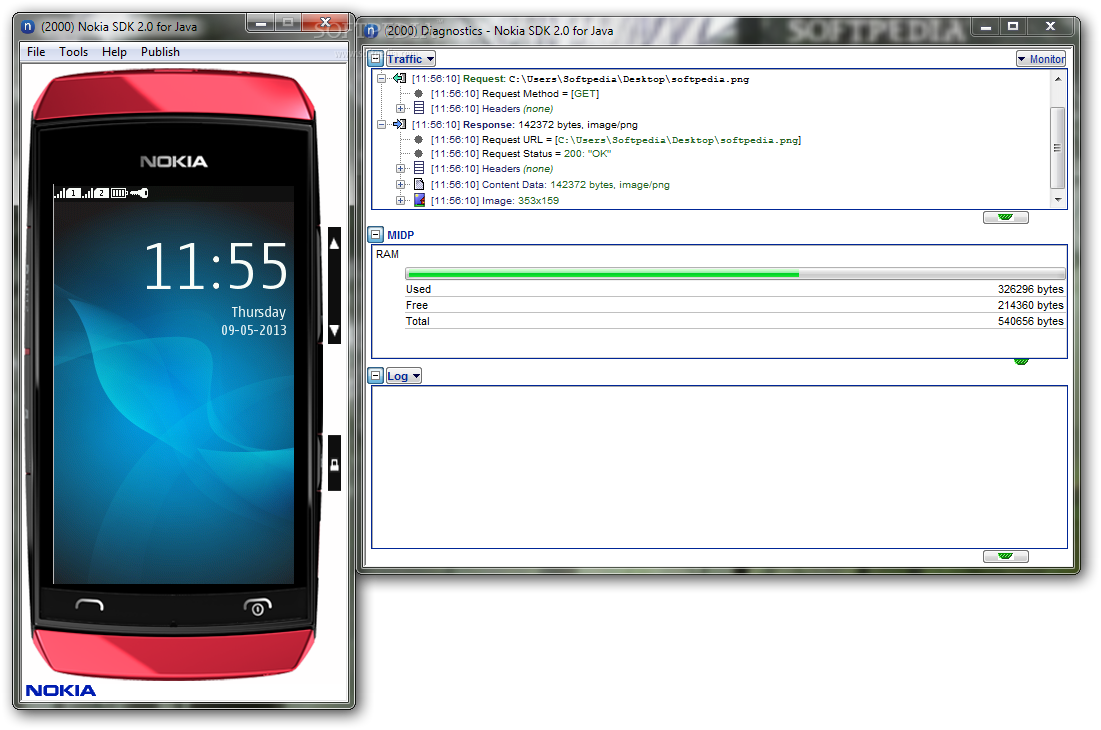Image resolution: width=1101 pixels, height=730 pixels.
Task: Click the phone's volume up side button
Action: click(x=334, y=245)
